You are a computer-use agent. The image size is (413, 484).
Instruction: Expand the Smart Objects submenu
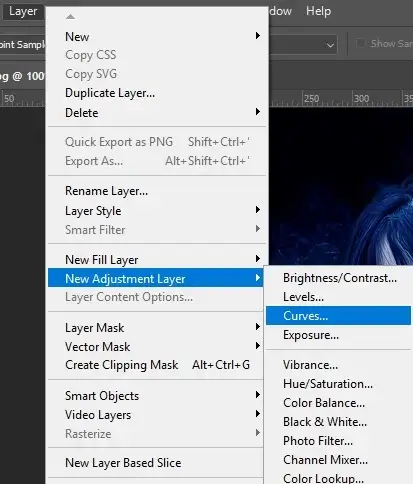click(157, 396)
